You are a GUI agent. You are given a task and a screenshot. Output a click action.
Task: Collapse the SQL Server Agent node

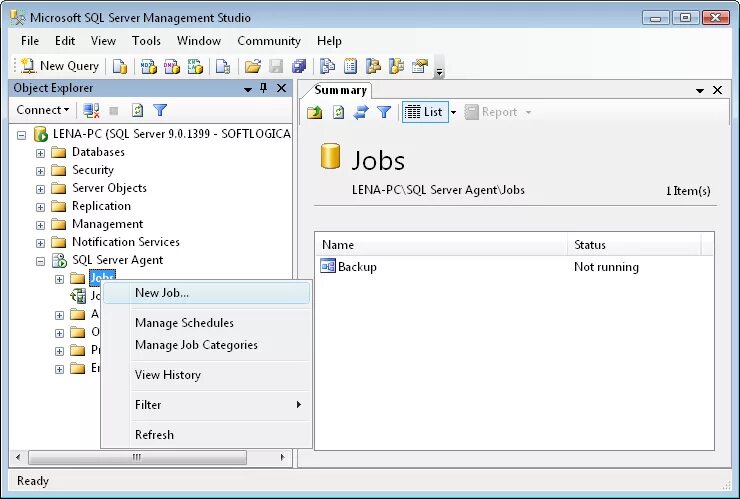coord(41,261)
